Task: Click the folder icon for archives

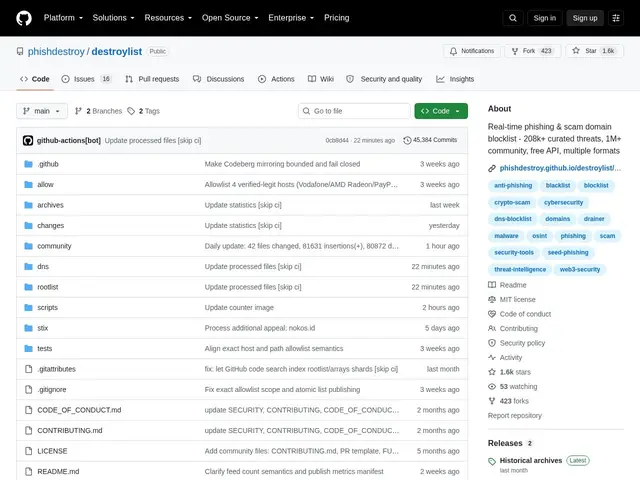Action: (x=28, y=205)
